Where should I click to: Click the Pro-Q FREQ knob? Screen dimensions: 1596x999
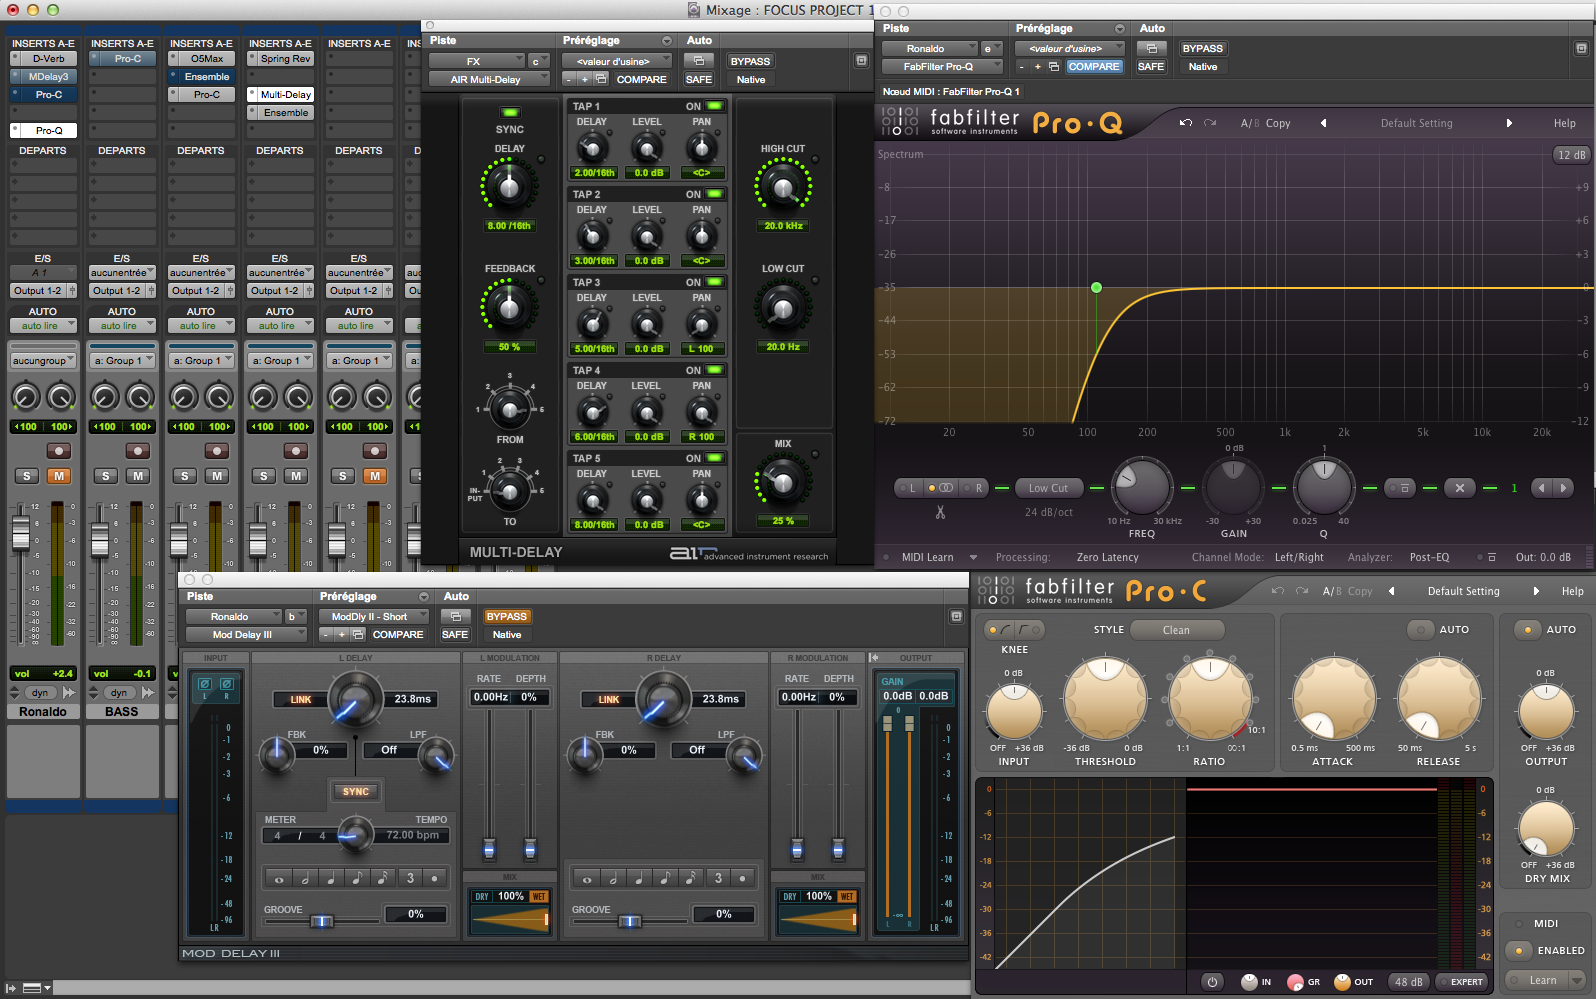tap(1141, 487)
